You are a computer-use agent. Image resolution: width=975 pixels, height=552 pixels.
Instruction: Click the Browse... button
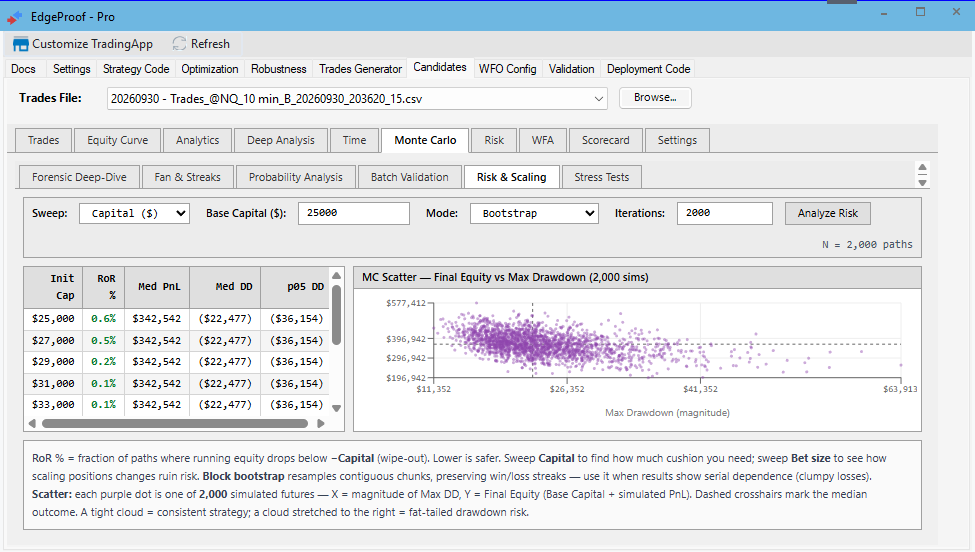click(x=655, y=98)
